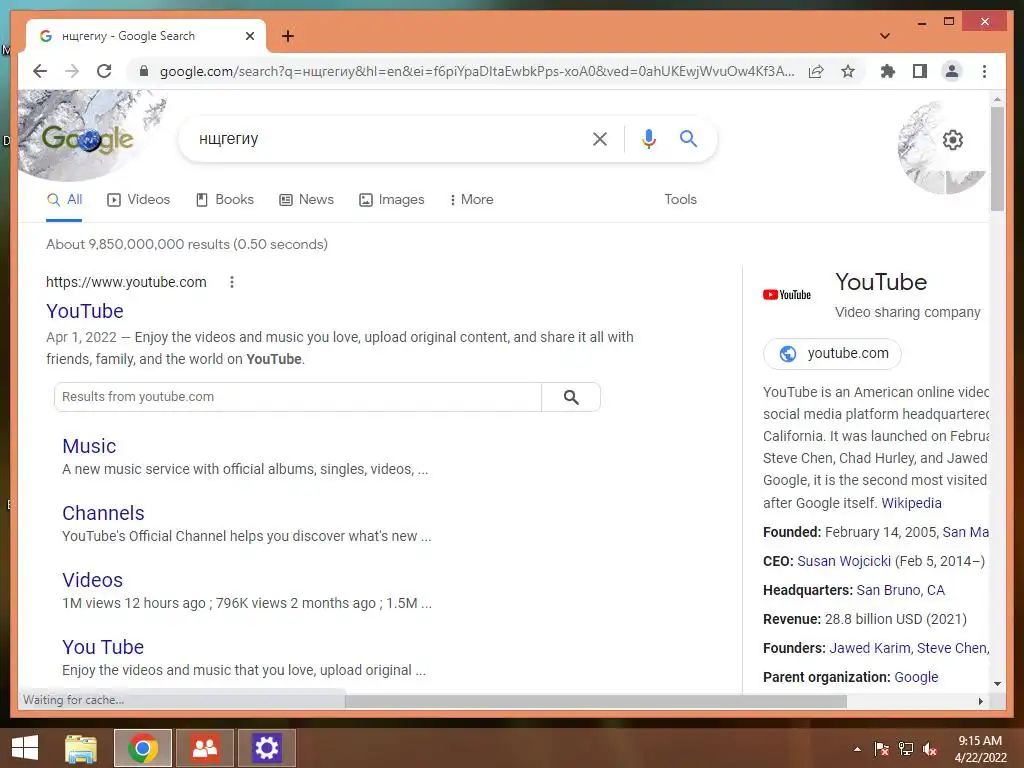Open the Windows Start button
This screenshot has height=768, width=1024.
point(25,748)
